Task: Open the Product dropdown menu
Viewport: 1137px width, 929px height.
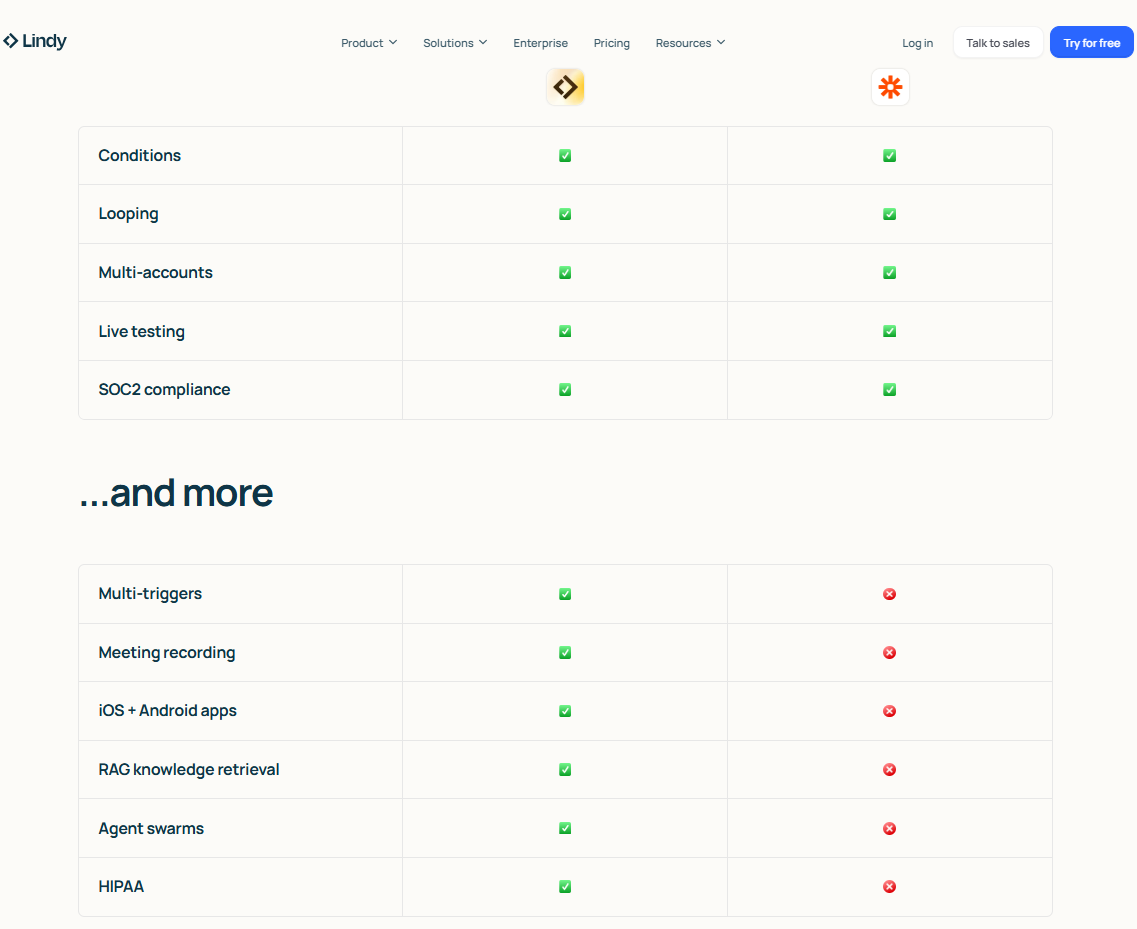Action: (x=369, y=43)
